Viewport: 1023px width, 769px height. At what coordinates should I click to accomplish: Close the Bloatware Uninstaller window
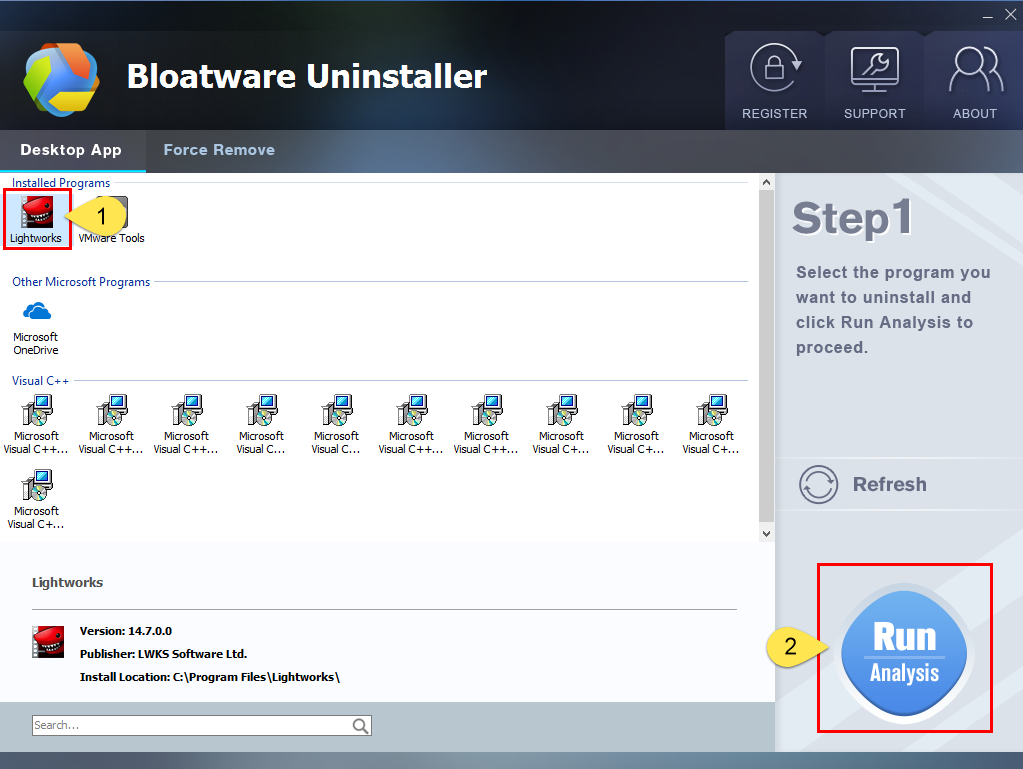[1011, 14]
